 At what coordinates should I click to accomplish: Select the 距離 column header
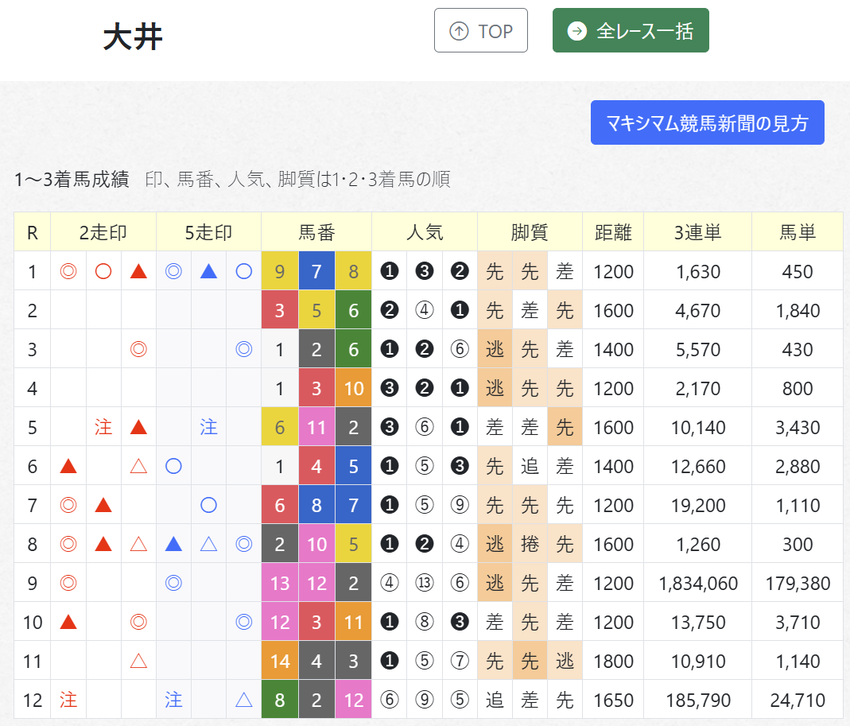point(613,233)
